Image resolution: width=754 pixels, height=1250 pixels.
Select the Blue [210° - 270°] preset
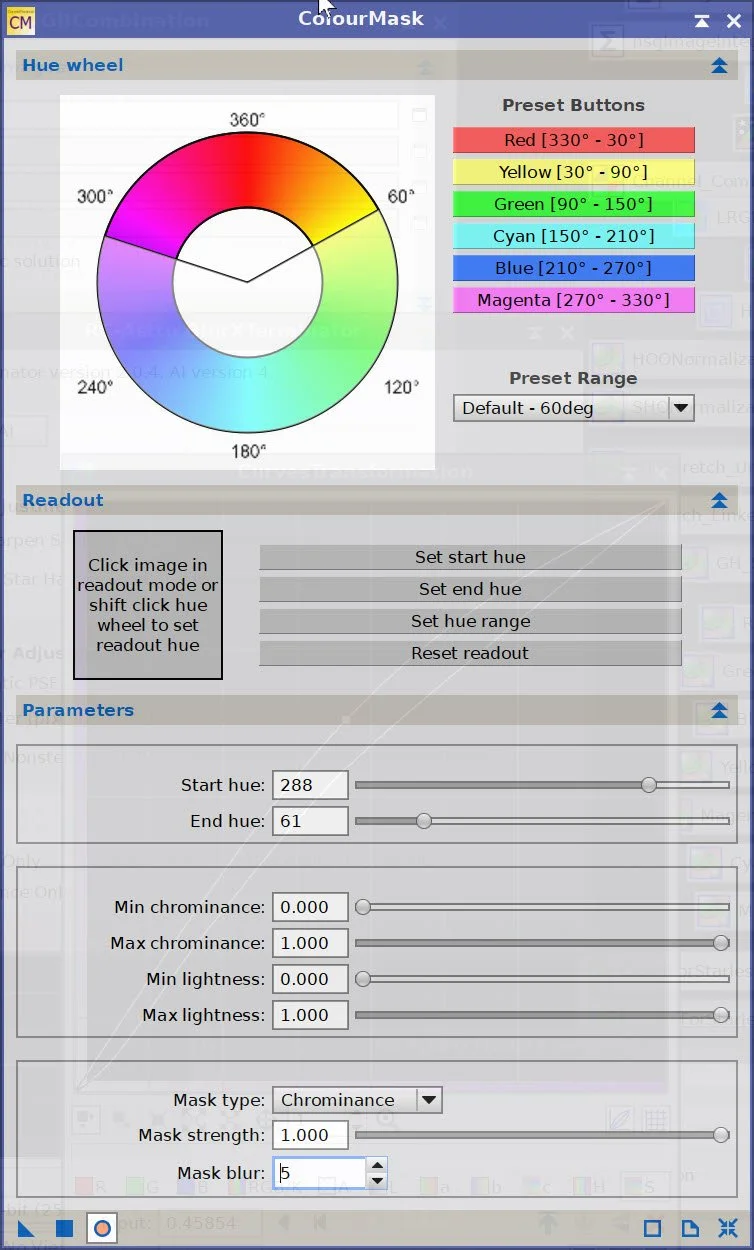[573, 268]
